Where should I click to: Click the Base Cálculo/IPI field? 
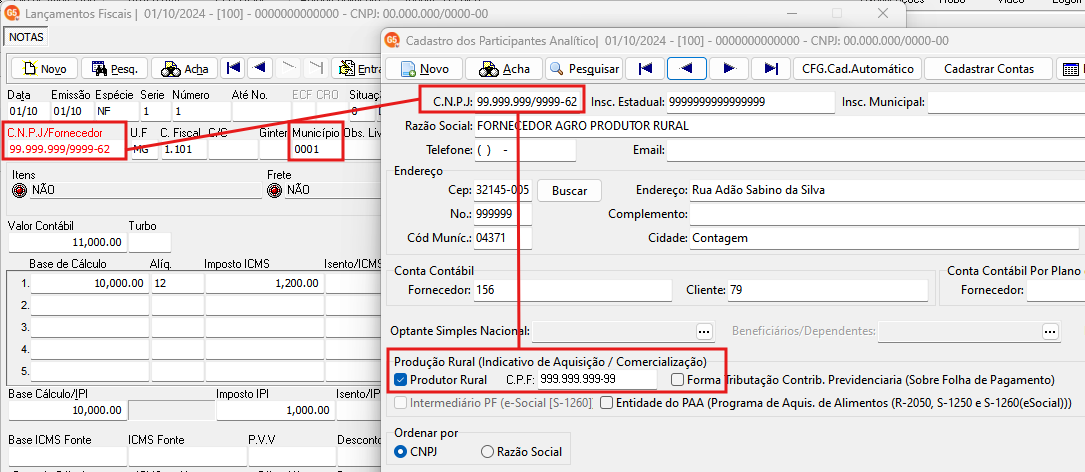(67, 410)
